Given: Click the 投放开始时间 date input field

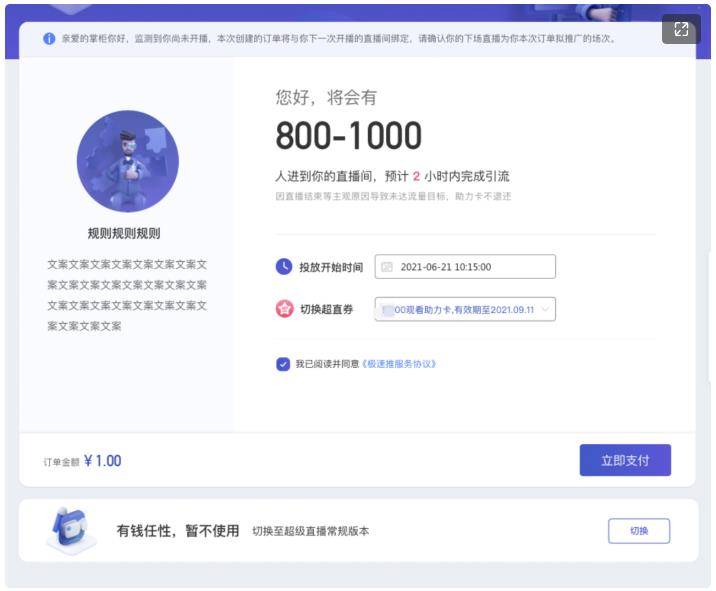Looking at the screenshot, I should (x=465, y=267).
